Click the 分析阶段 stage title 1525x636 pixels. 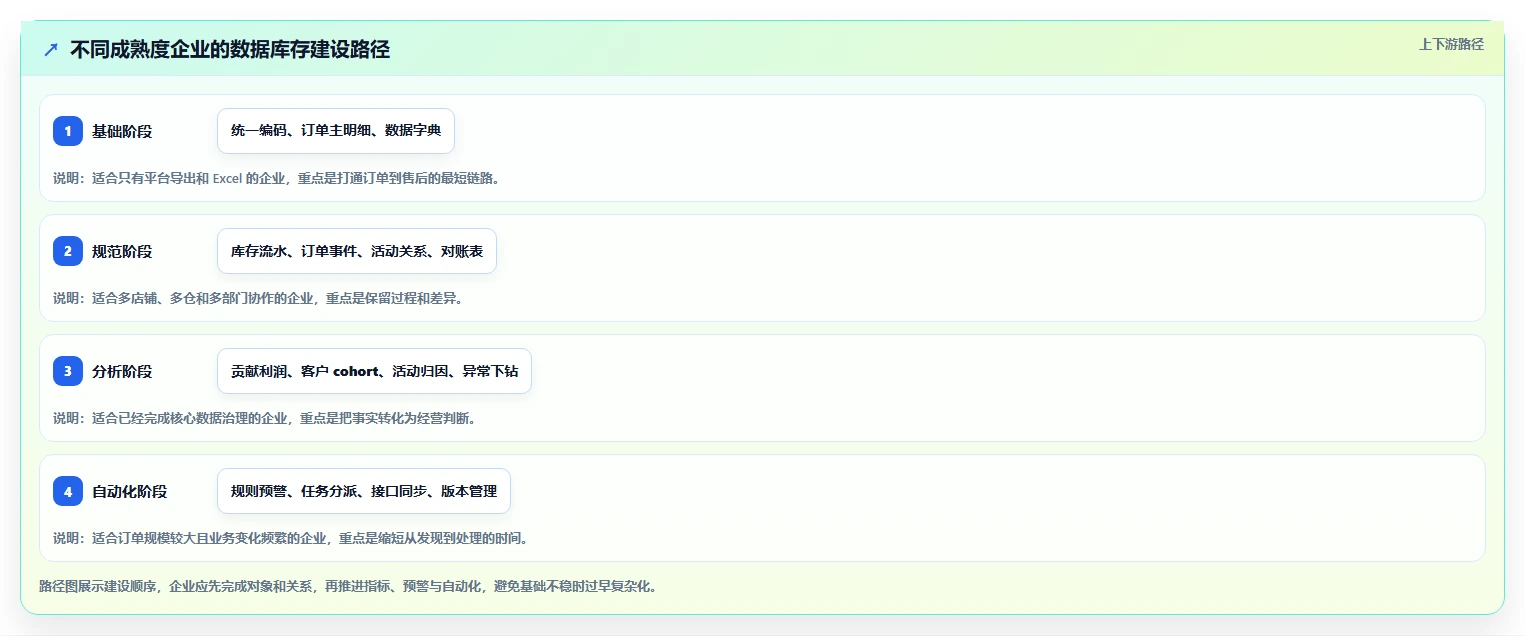click(x=122, y=371)
